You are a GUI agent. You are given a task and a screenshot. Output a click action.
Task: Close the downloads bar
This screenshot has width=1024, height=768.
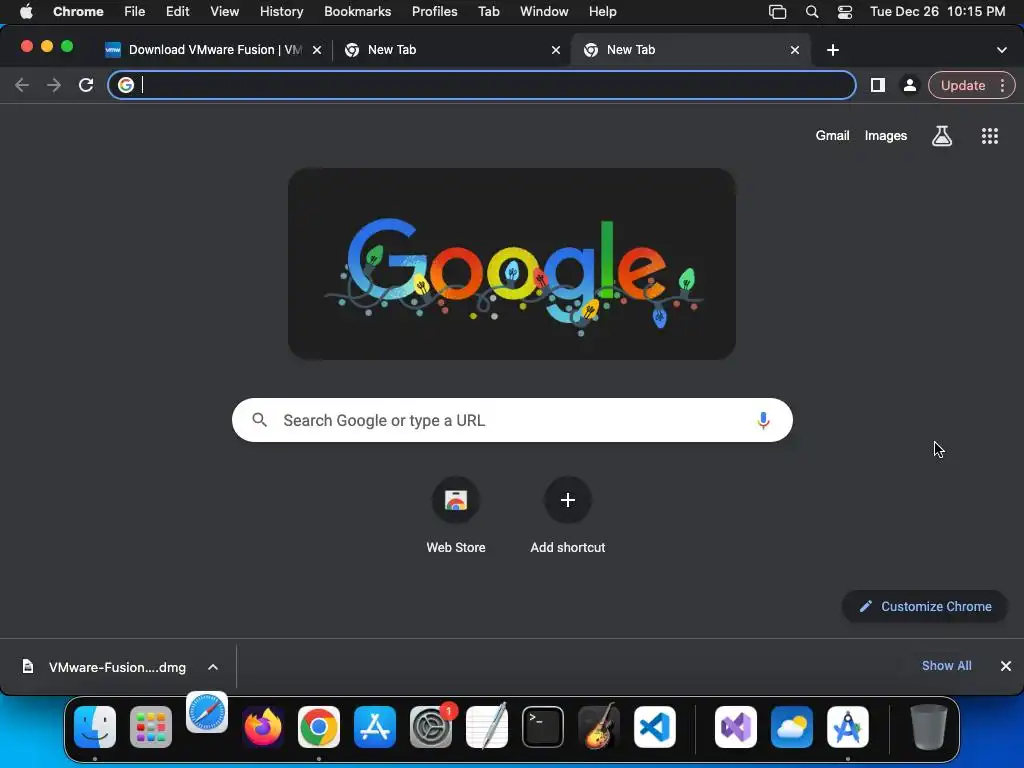1006,665
